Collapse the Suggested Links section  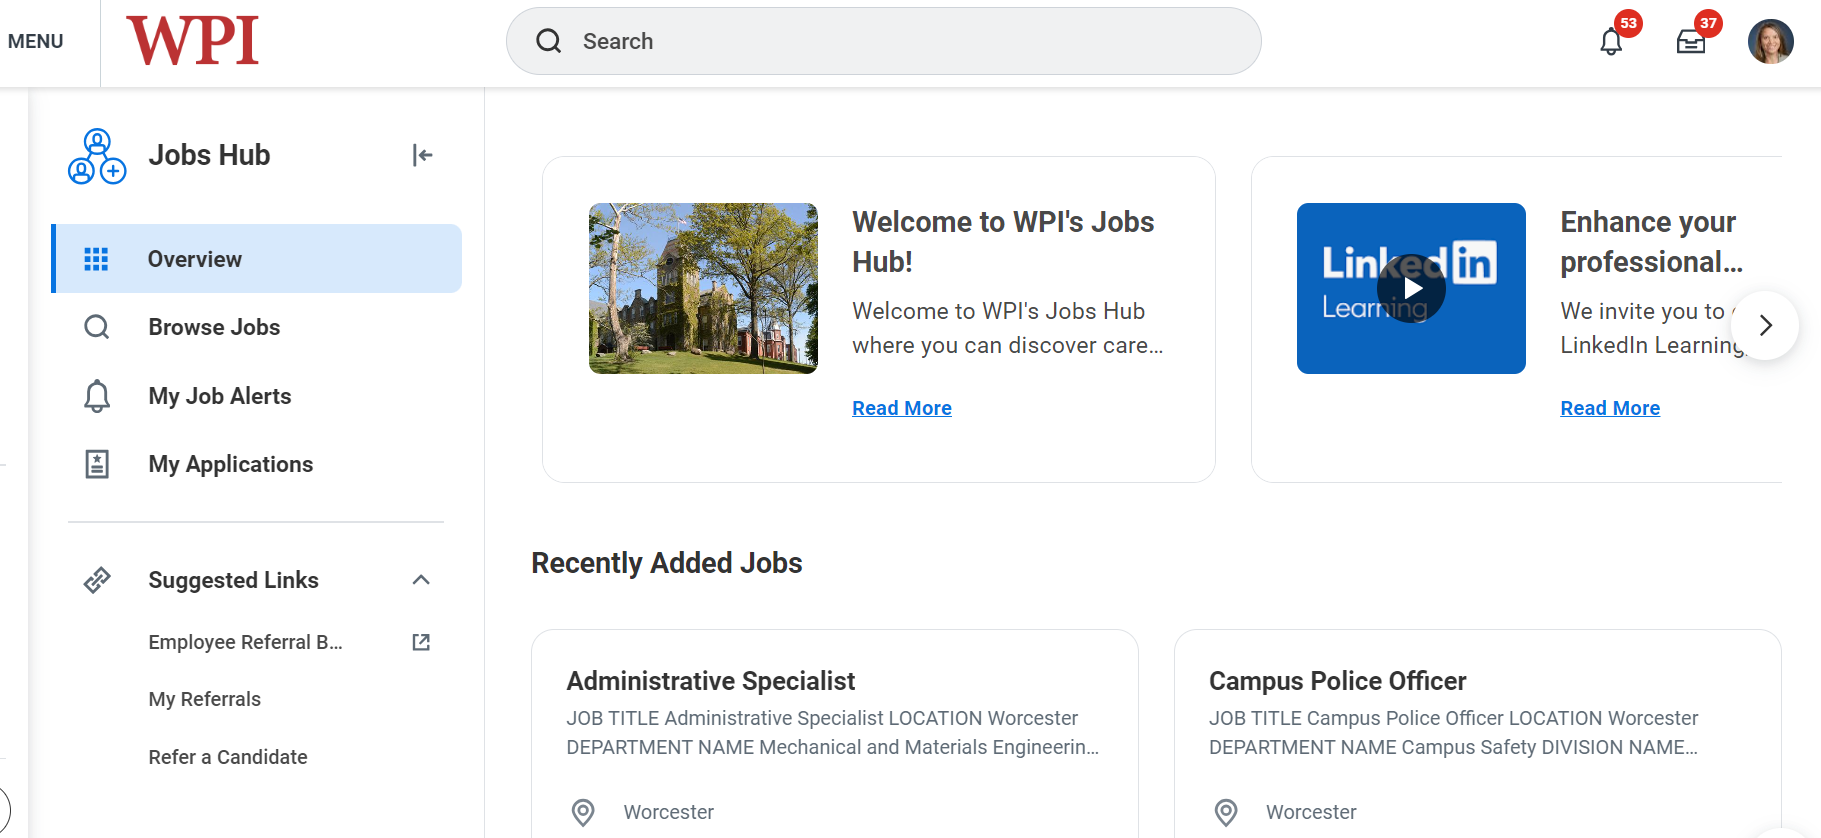point(421,580)
